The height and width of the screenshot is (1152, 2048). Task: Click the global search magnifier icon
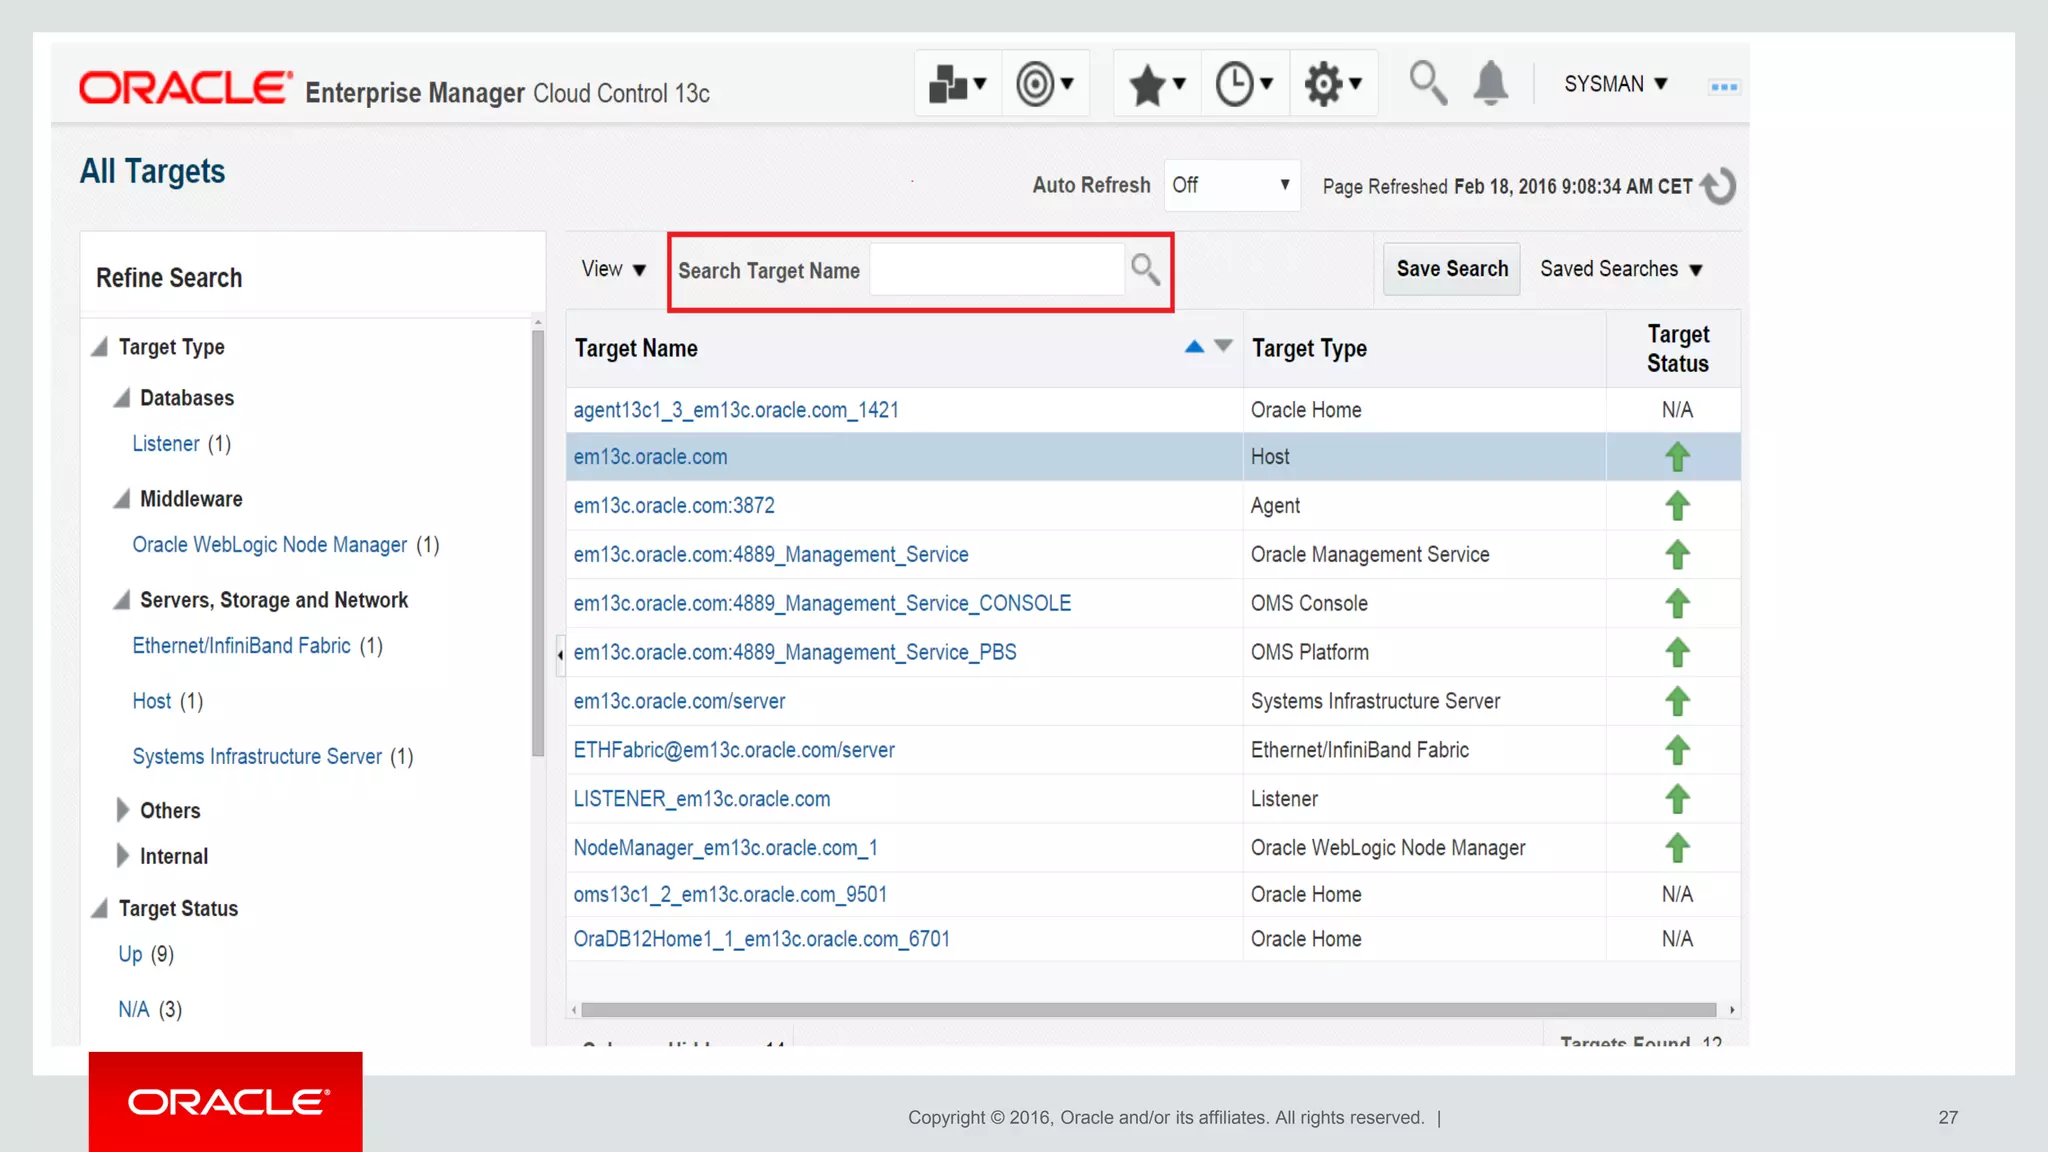coord(1427,82)
